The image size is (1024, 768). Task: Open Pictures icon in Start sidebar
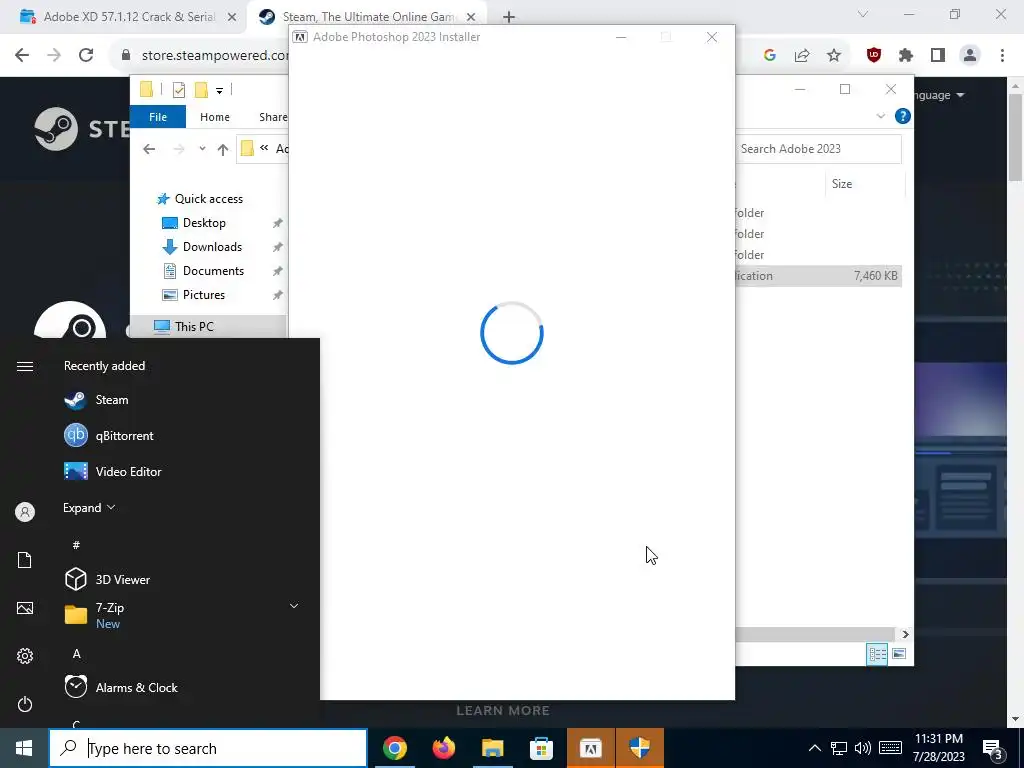25,608
